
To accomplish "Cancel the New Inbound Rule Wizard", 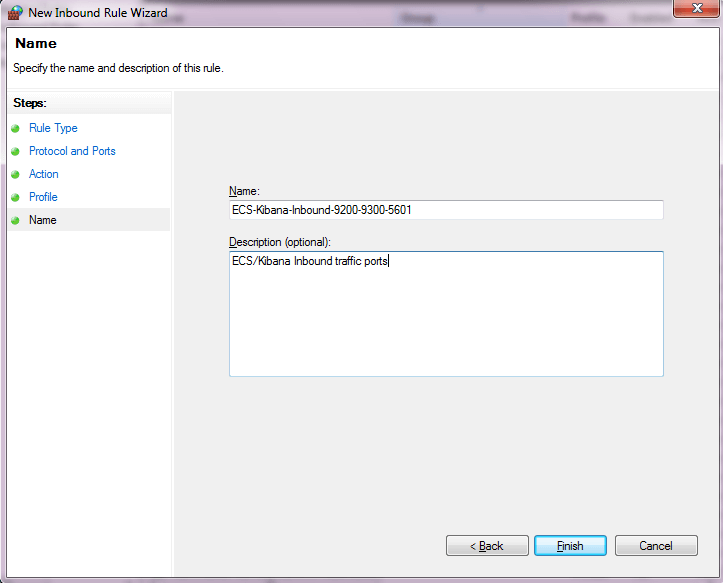I will [656, 546].
